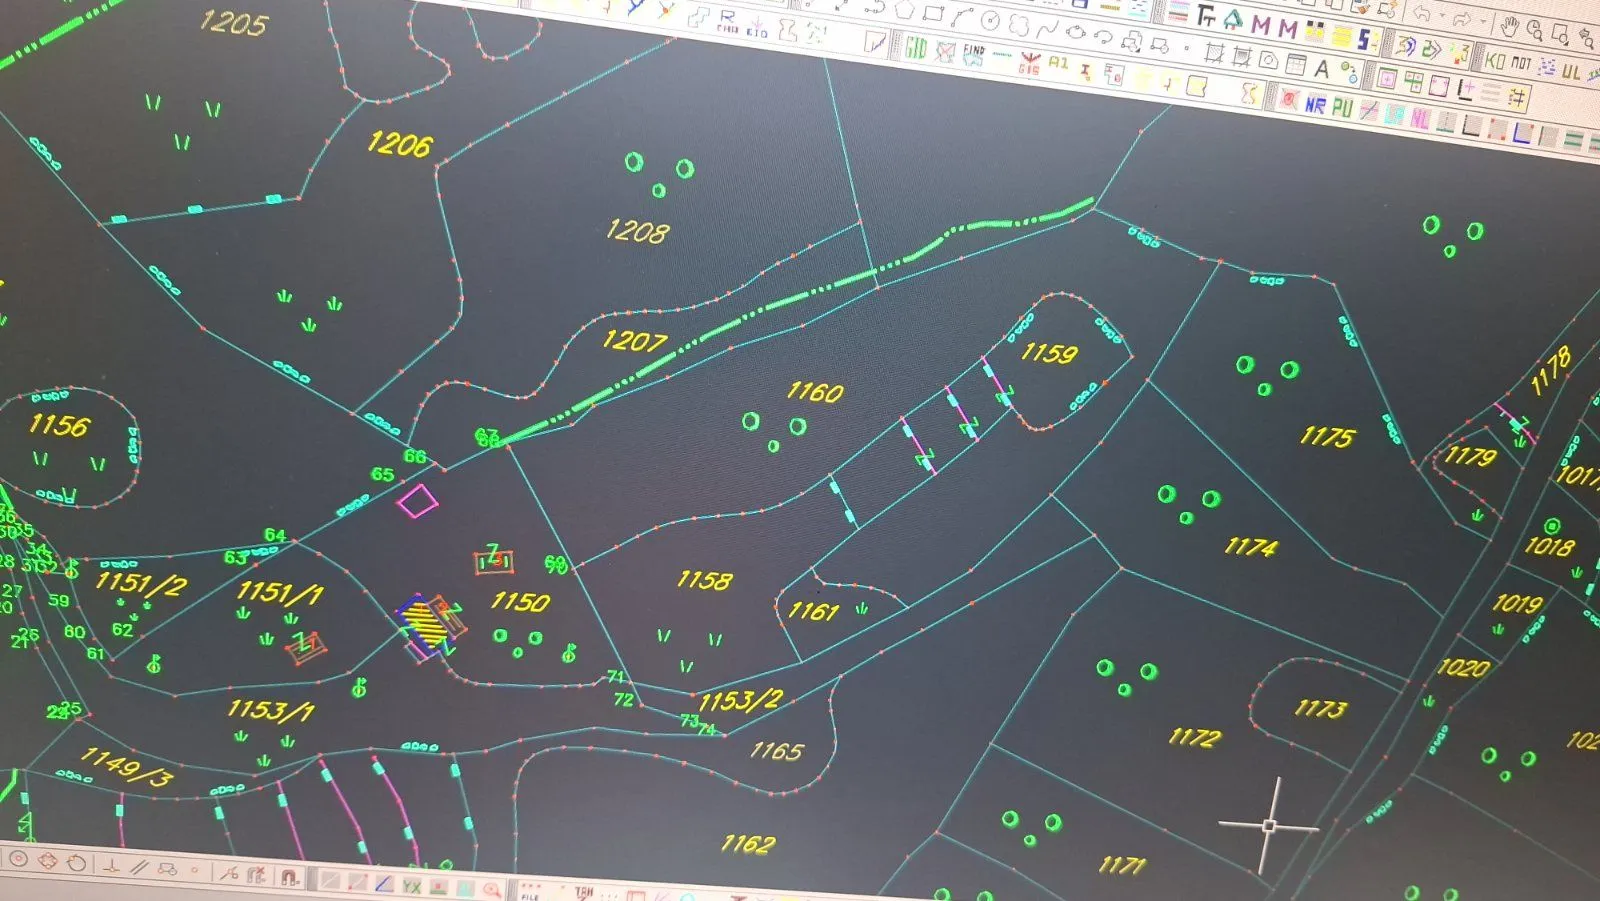Pick survey point number 65
Viewport: 1600px width, 901px height.
point(382,474)
